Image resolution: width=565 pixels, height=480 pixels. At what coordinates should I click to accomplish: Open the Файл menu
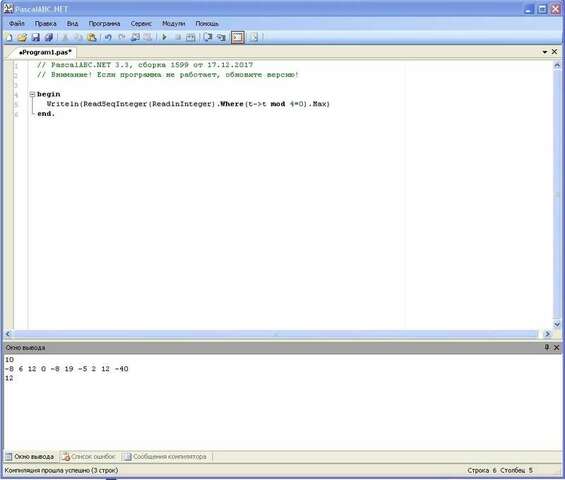(17, 23)
